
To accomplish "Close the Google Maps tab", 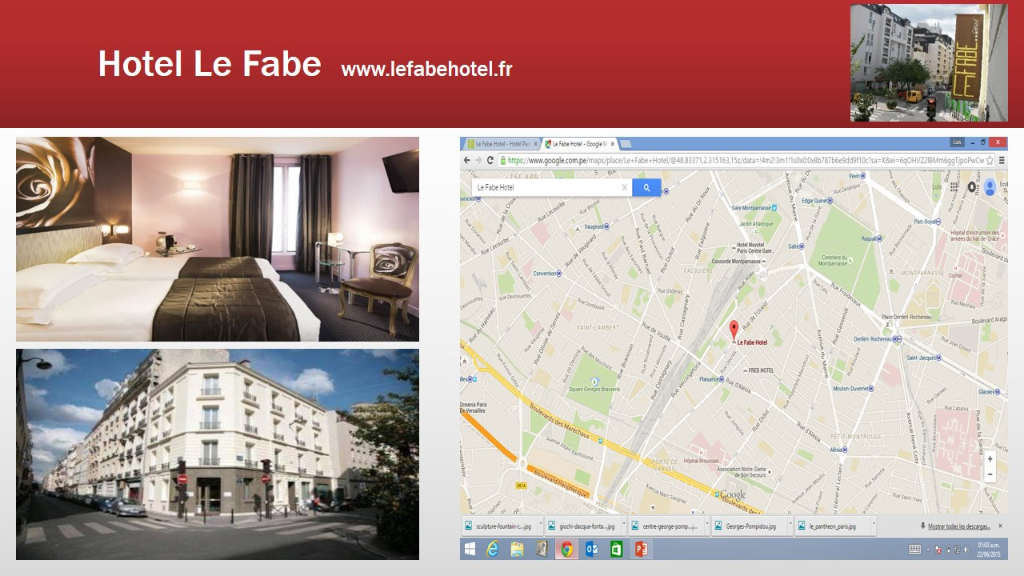I will click(x=612, y=144).
